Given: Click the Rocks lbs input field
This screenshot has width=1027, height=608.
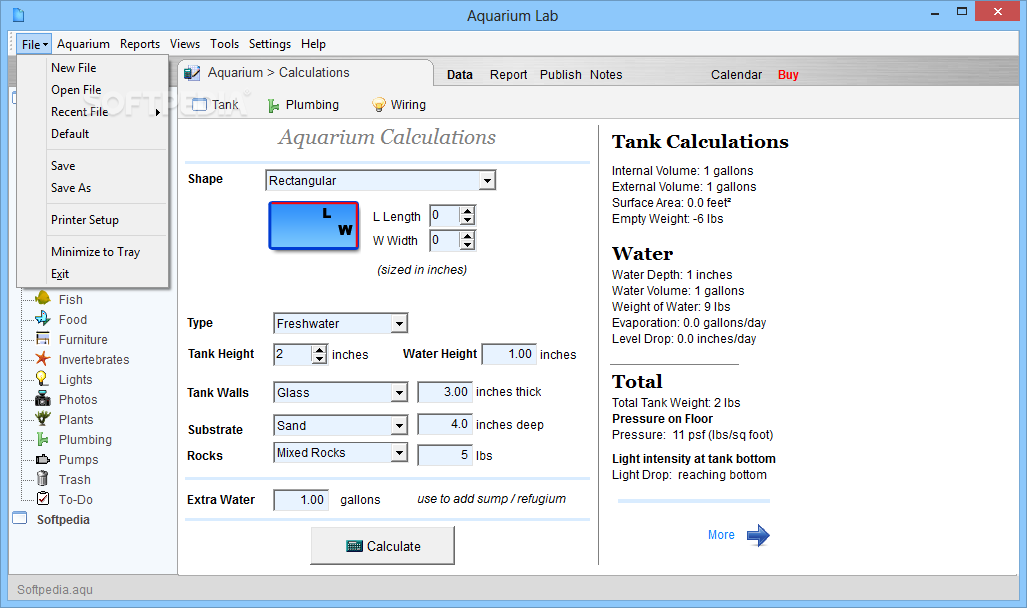Looking at the screenshot, I should (445, 455).
